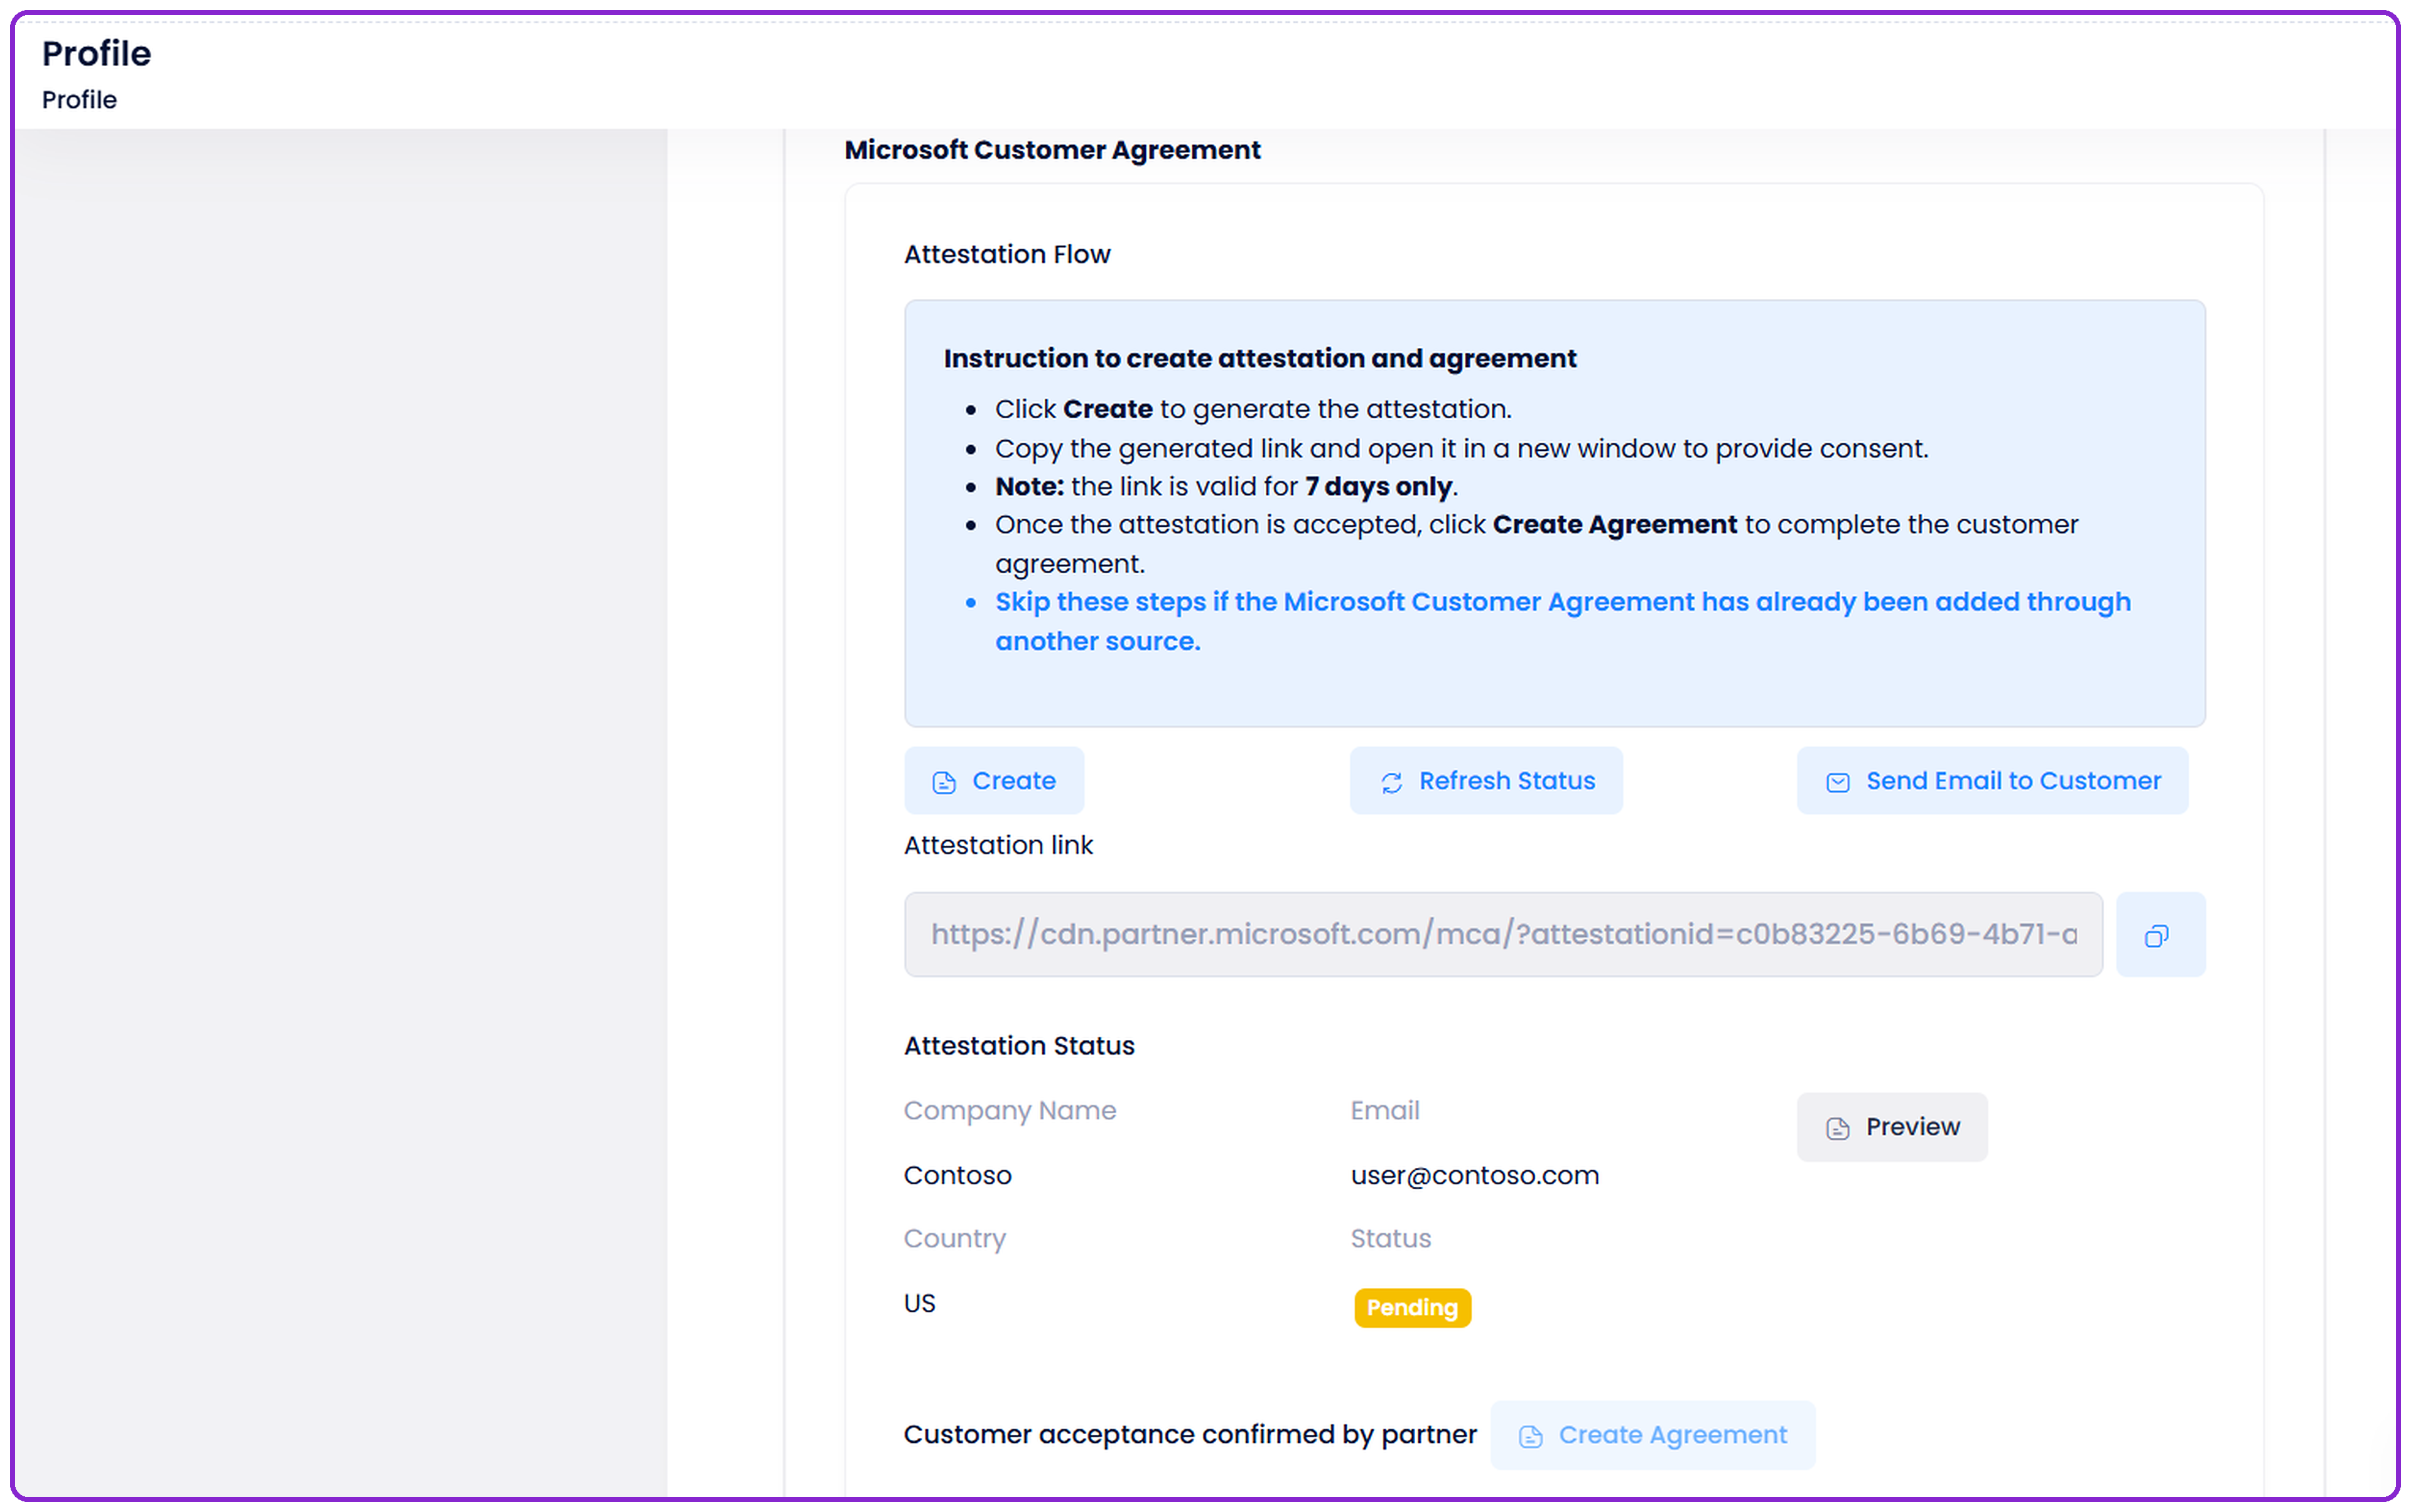
Task: Click the Profile breadcrumb under page title
Action: (x=79, y=100)
